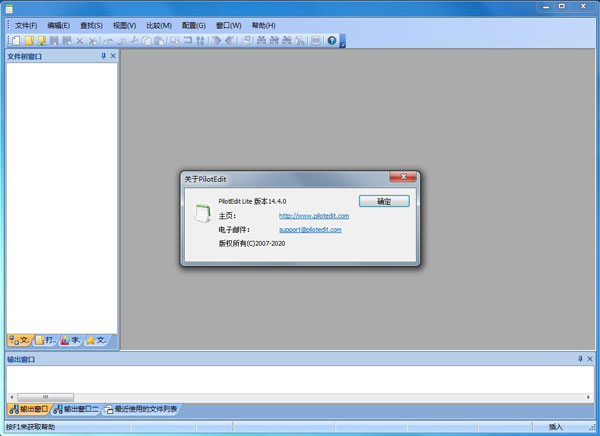Open the 比较(M) menu
Viewport: 600px width, 436px height.
click(x=159, y=25)
